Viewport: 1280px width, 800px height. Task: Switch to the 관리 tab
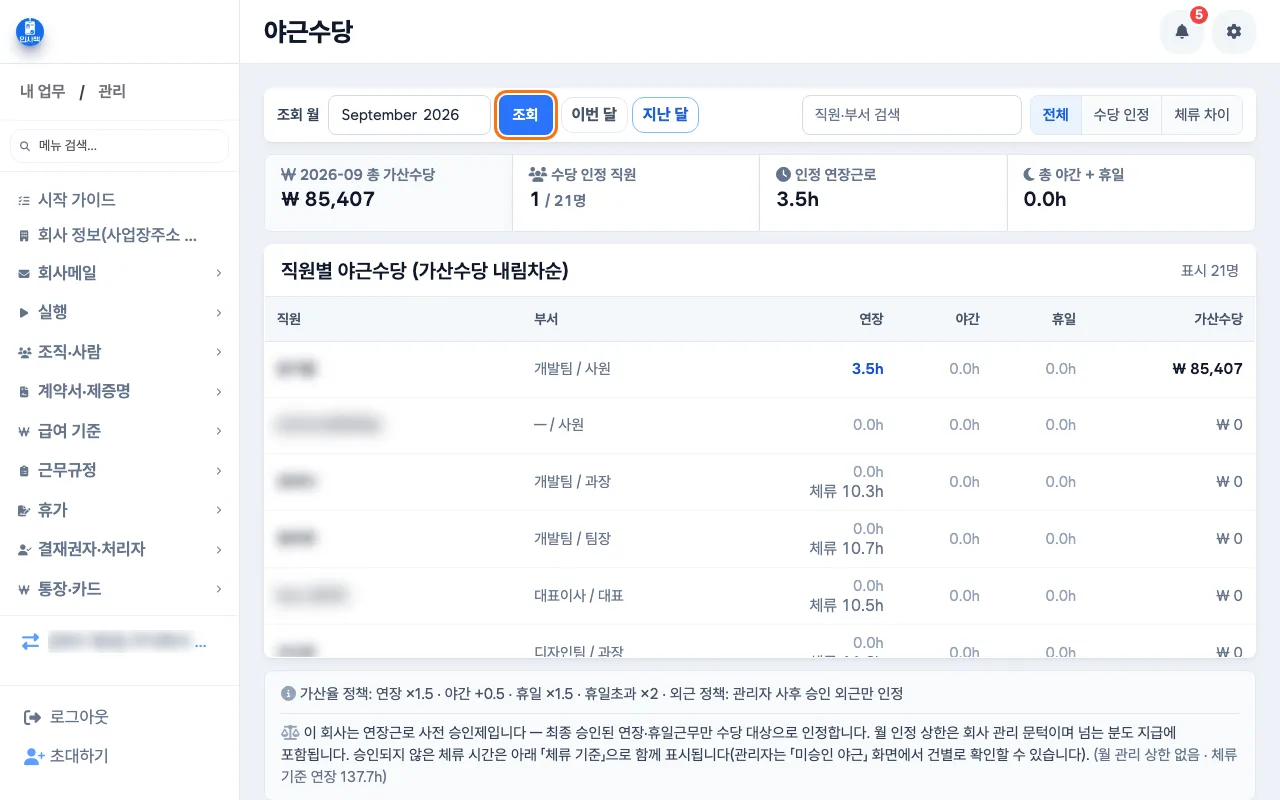pos(112,91)
